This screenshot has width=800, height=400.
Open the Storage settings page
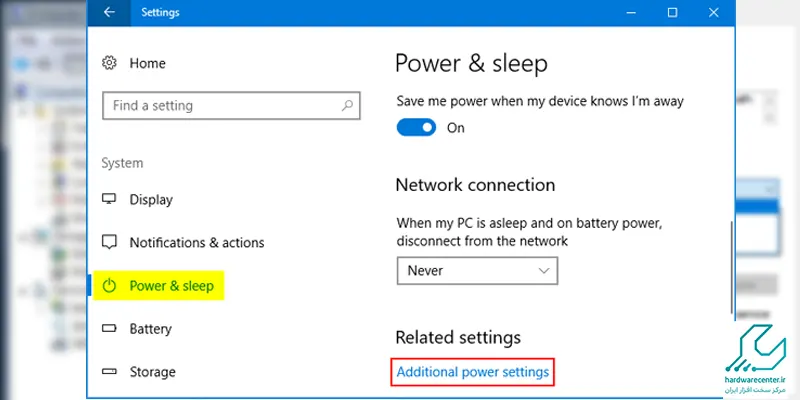click(153, 372)
